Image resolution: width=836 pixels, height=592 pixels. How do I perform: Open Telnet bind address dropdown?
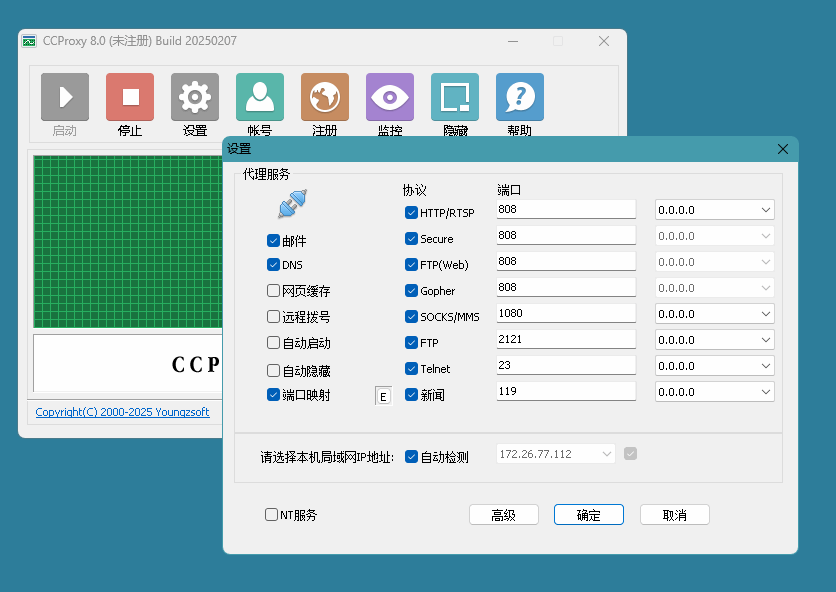(714, 366)
